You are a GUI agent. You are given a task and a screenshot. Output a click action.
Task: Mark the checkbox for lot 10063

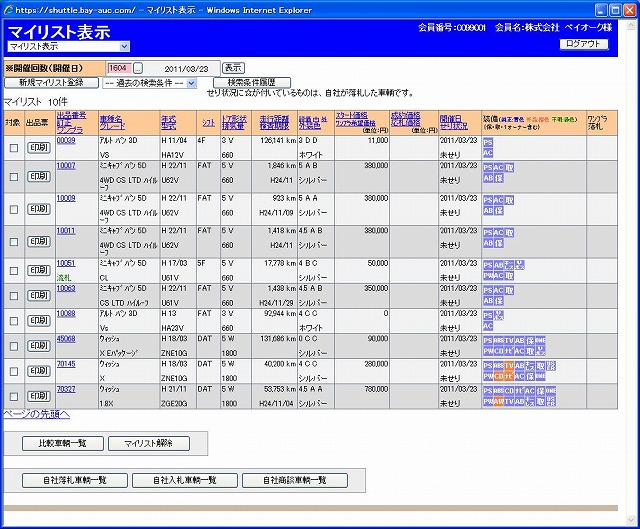coord(14,296)
